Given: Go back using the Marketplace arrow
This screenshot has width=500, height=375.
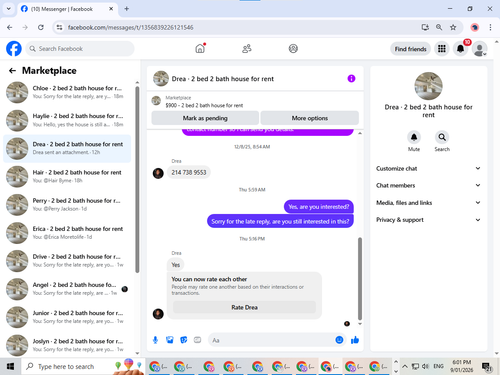Looking at the screenshot, I should pos(12,71).
